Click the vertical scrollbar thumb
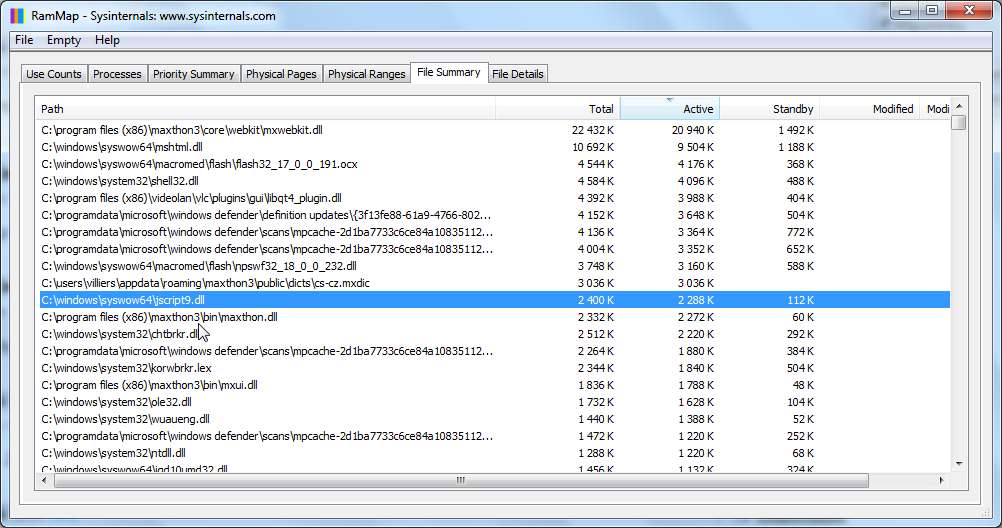The height and width of the screenshot is (528, 1002). click(x=959, y=122)
